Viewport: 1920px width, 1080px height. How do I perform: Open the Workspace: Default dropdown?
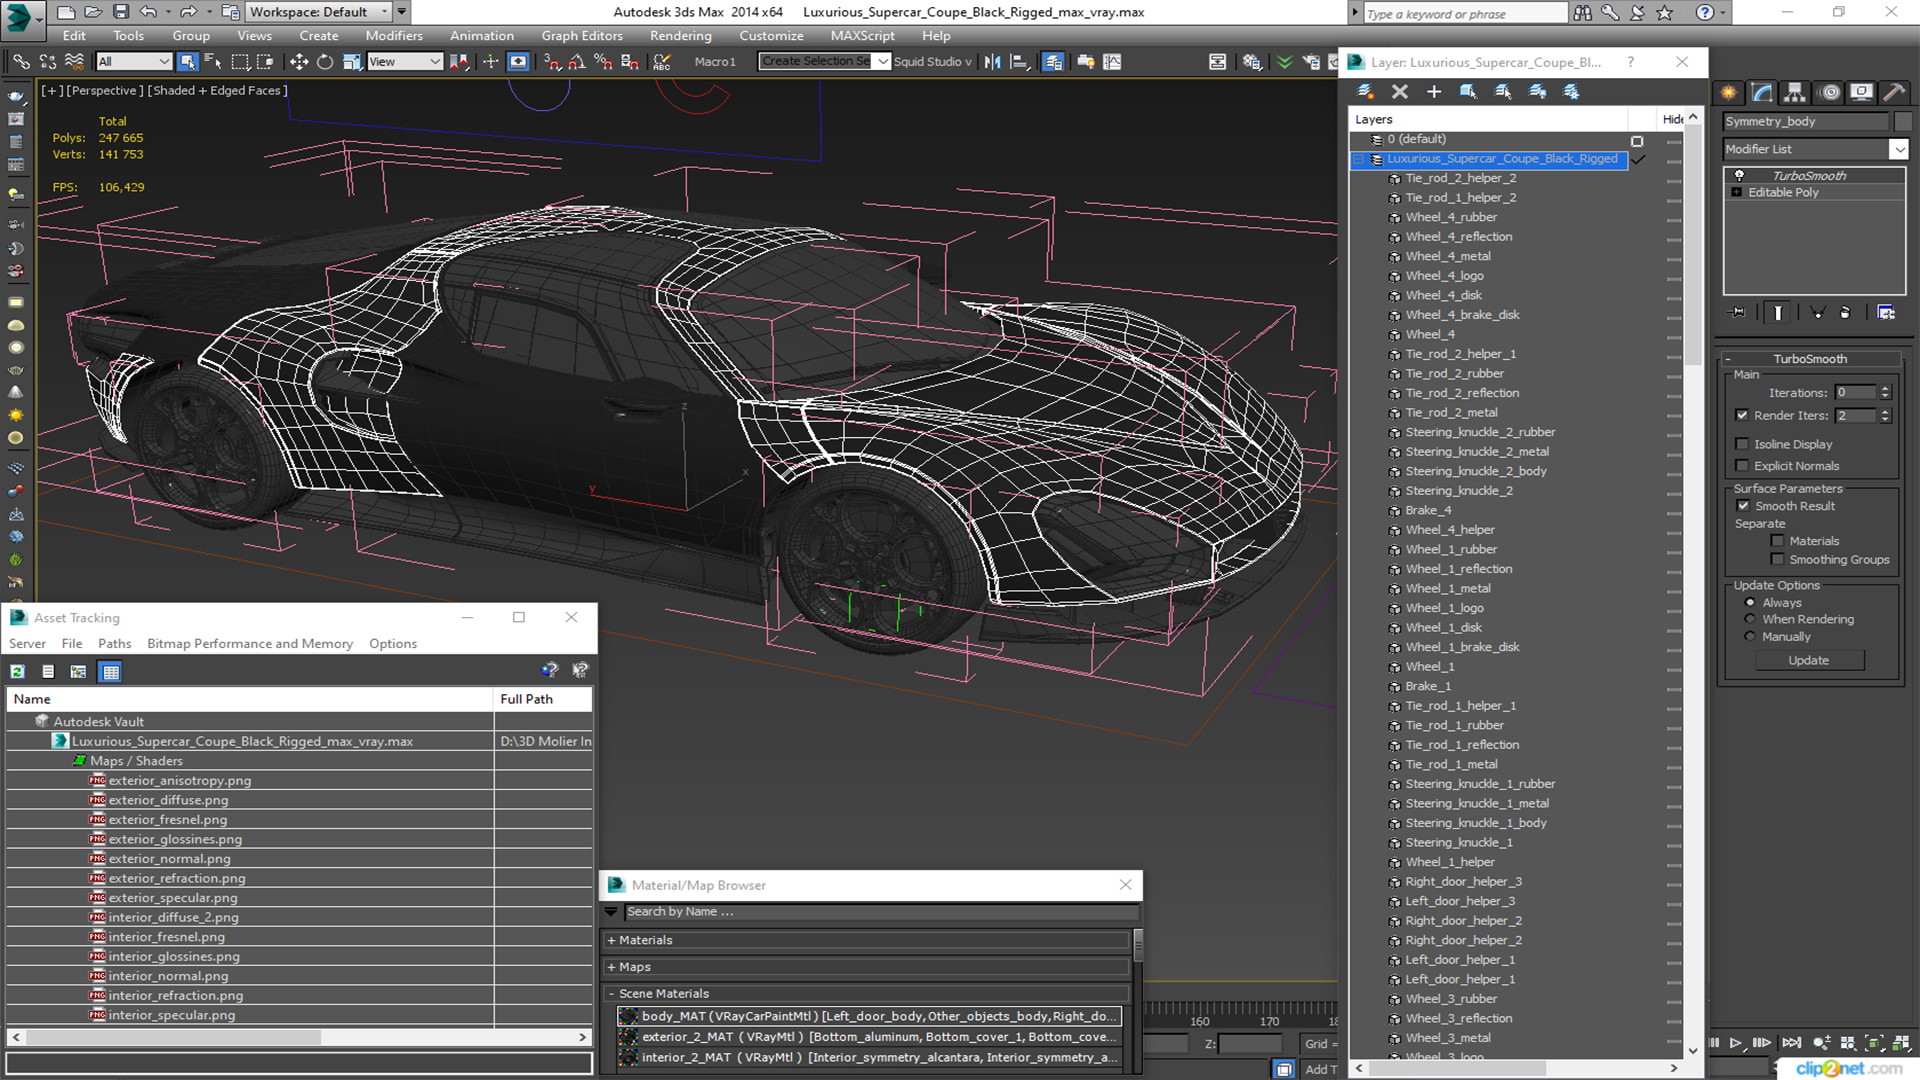[x=318, y=12]
